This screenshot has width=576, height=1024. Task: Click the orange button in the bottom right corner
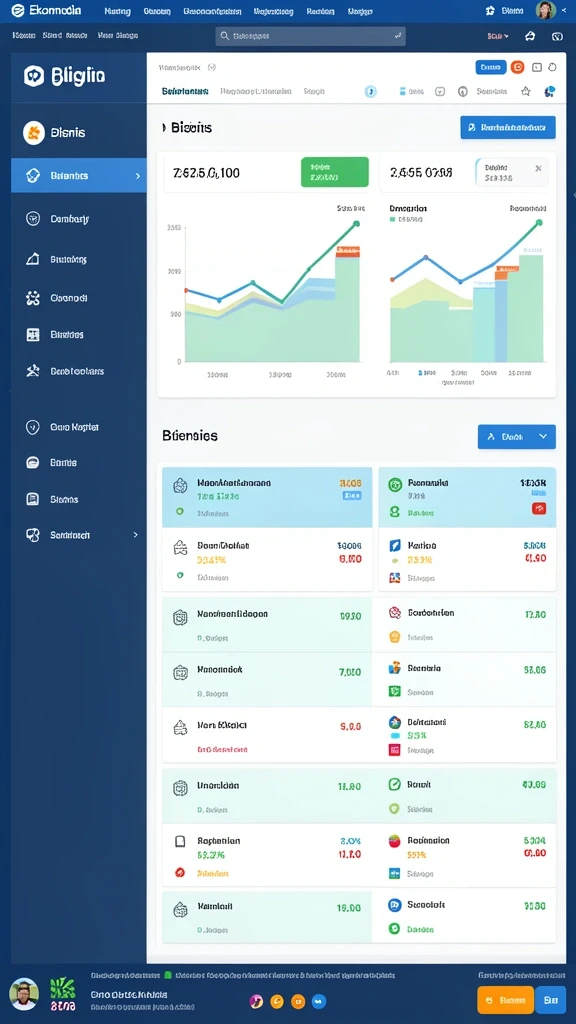pyautogui.click(x=505, y=999)
